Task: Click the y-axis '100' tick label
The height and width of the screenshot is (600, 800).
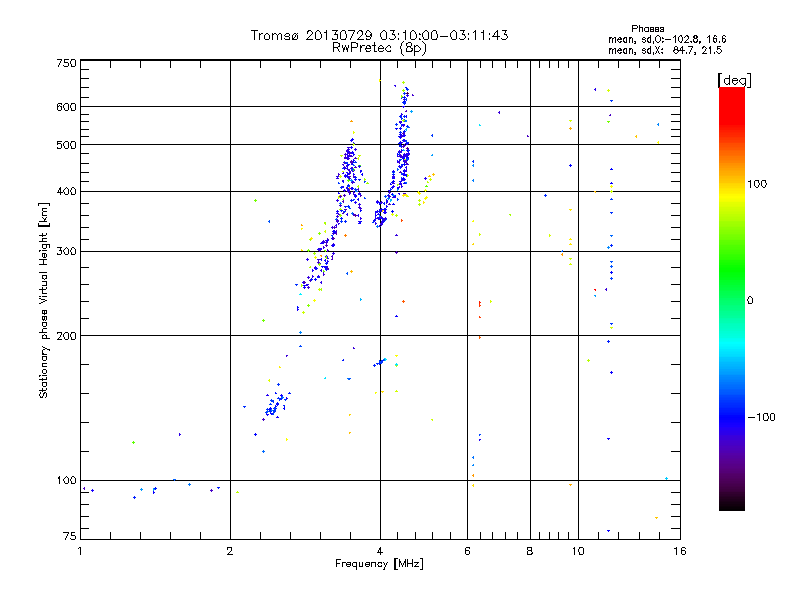Action: pyautogui.click(x=66, y=481)
